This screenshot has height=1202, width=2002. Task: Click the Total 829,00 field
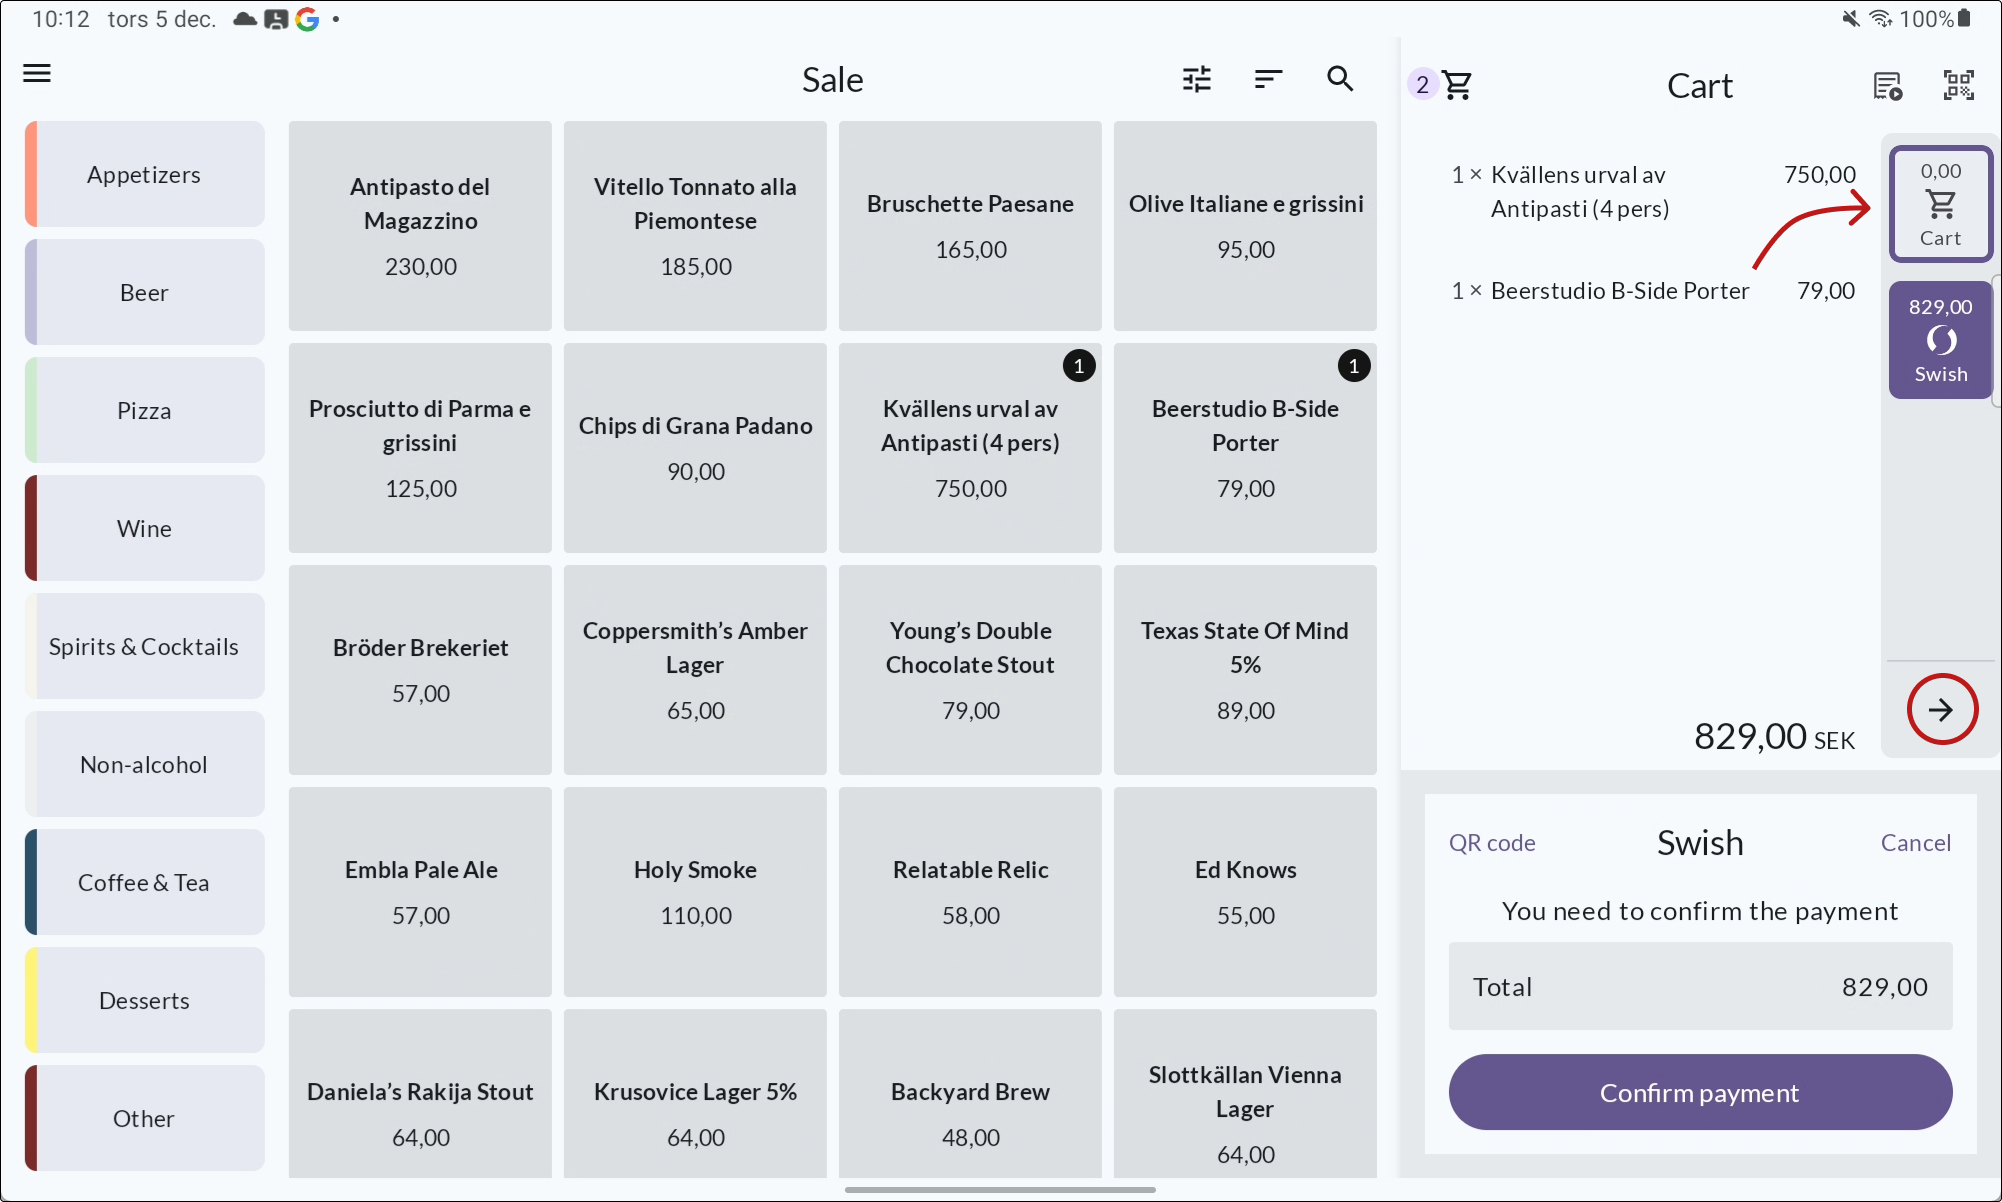[x=1700, y=987]
